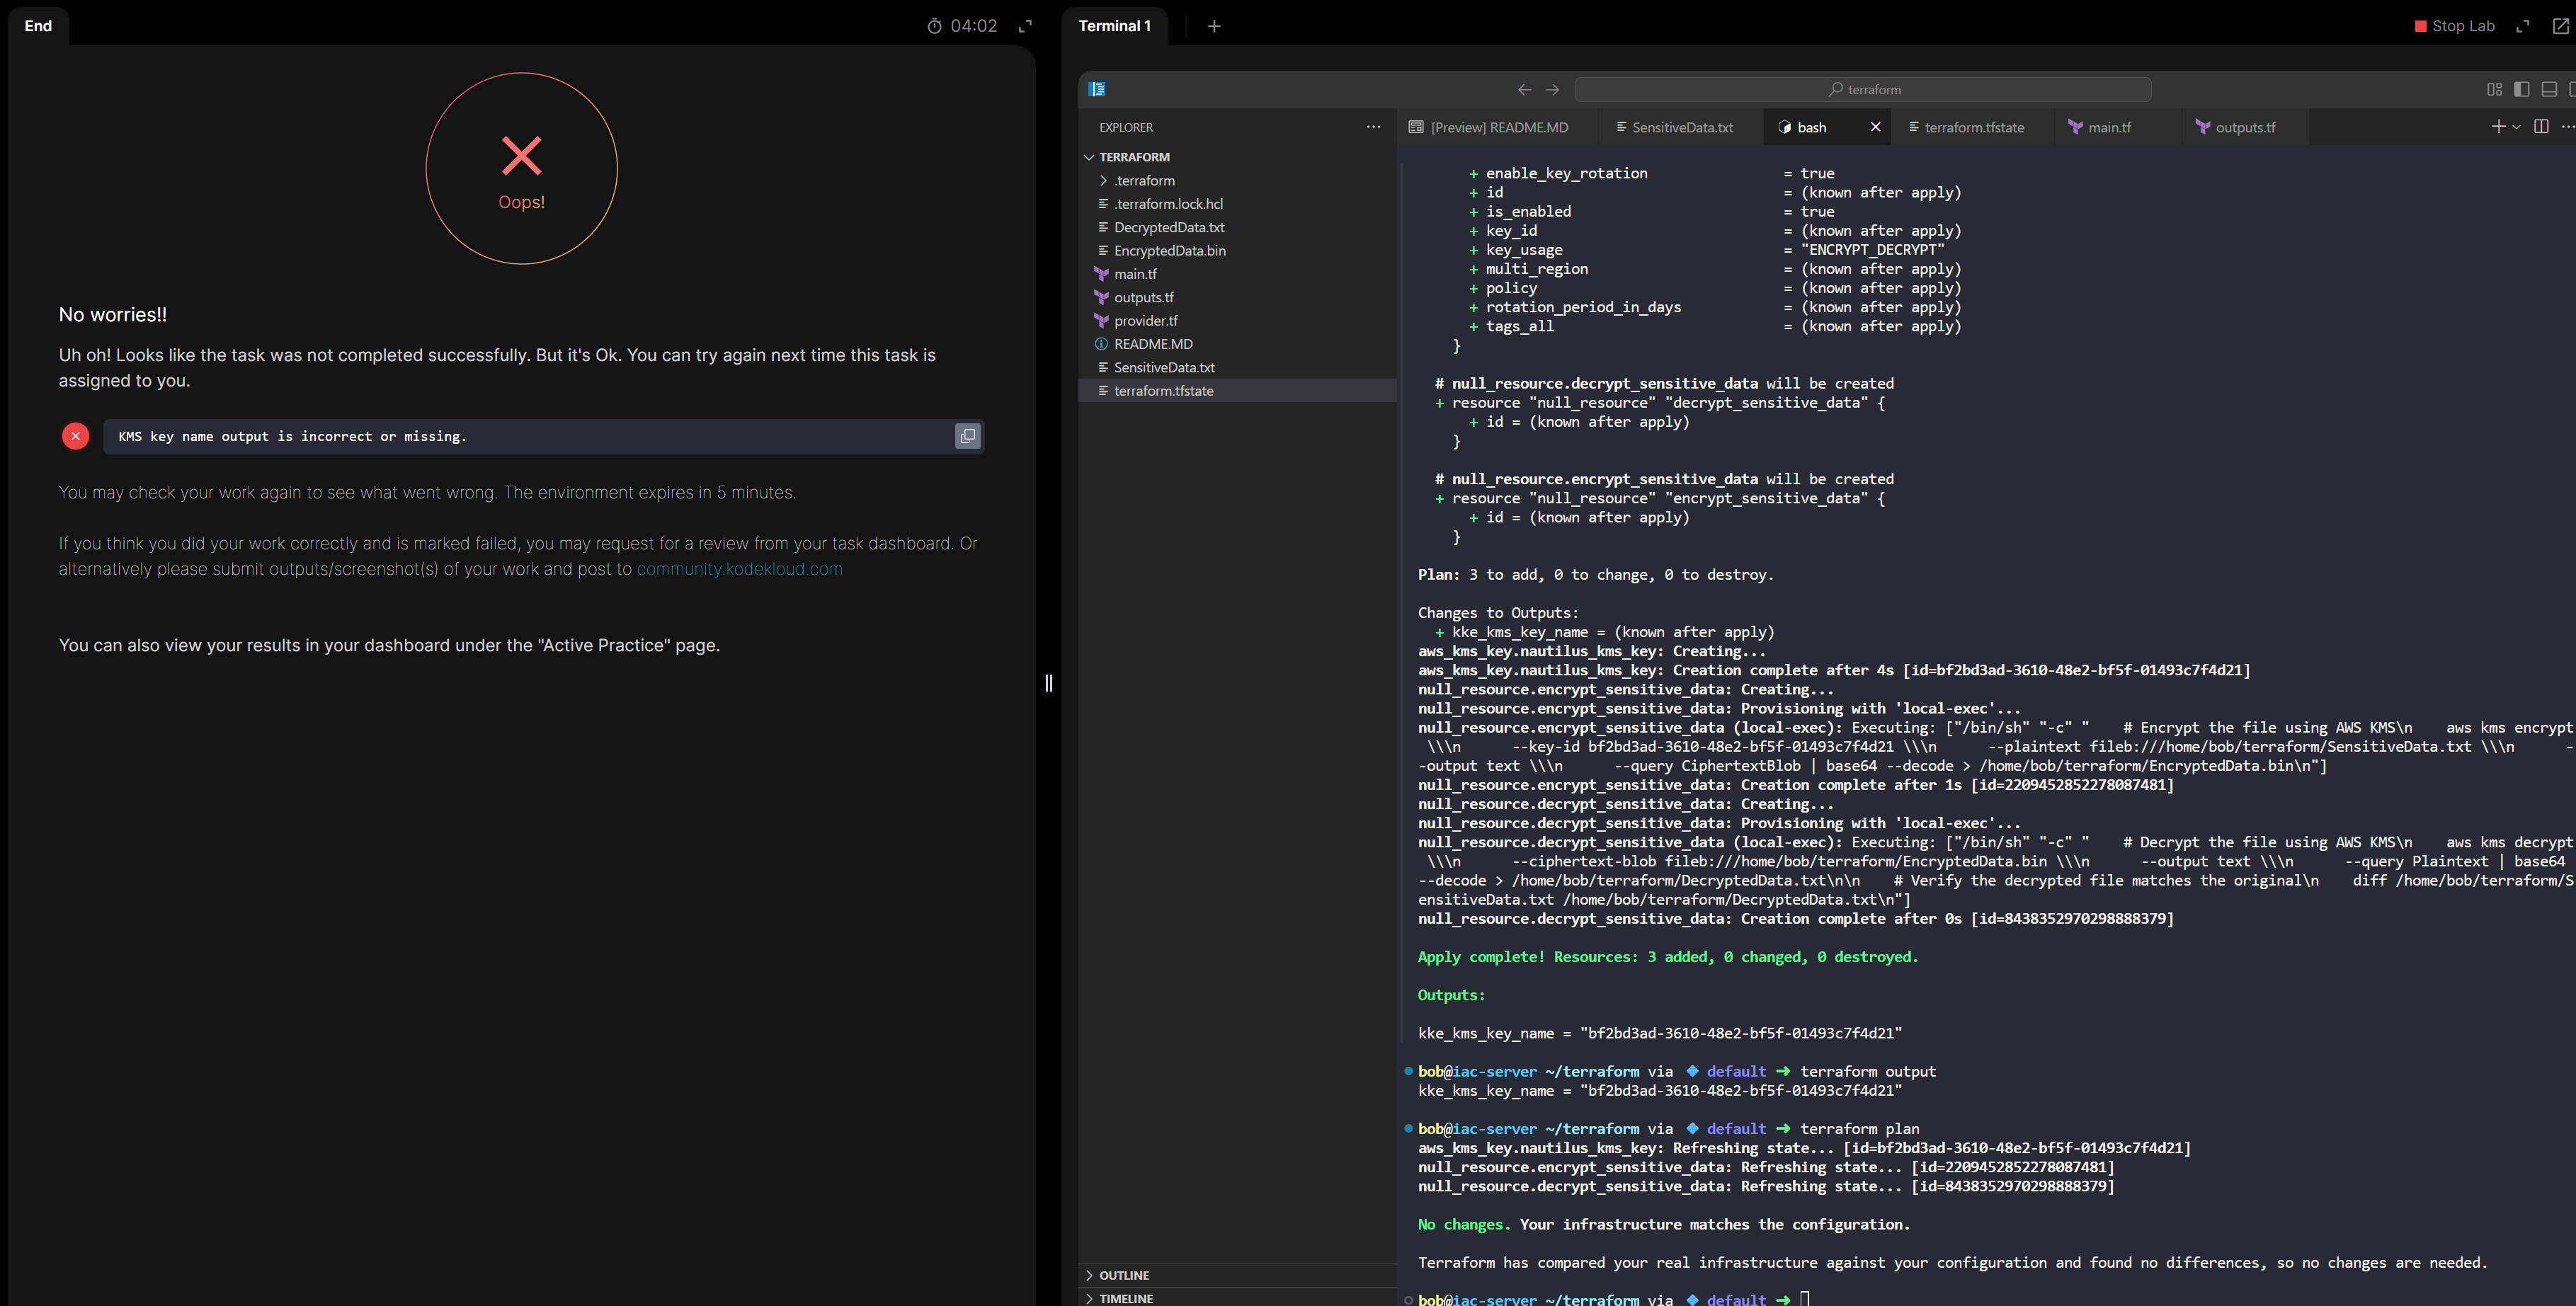Copy the KMS key error message

click(967, 436)
